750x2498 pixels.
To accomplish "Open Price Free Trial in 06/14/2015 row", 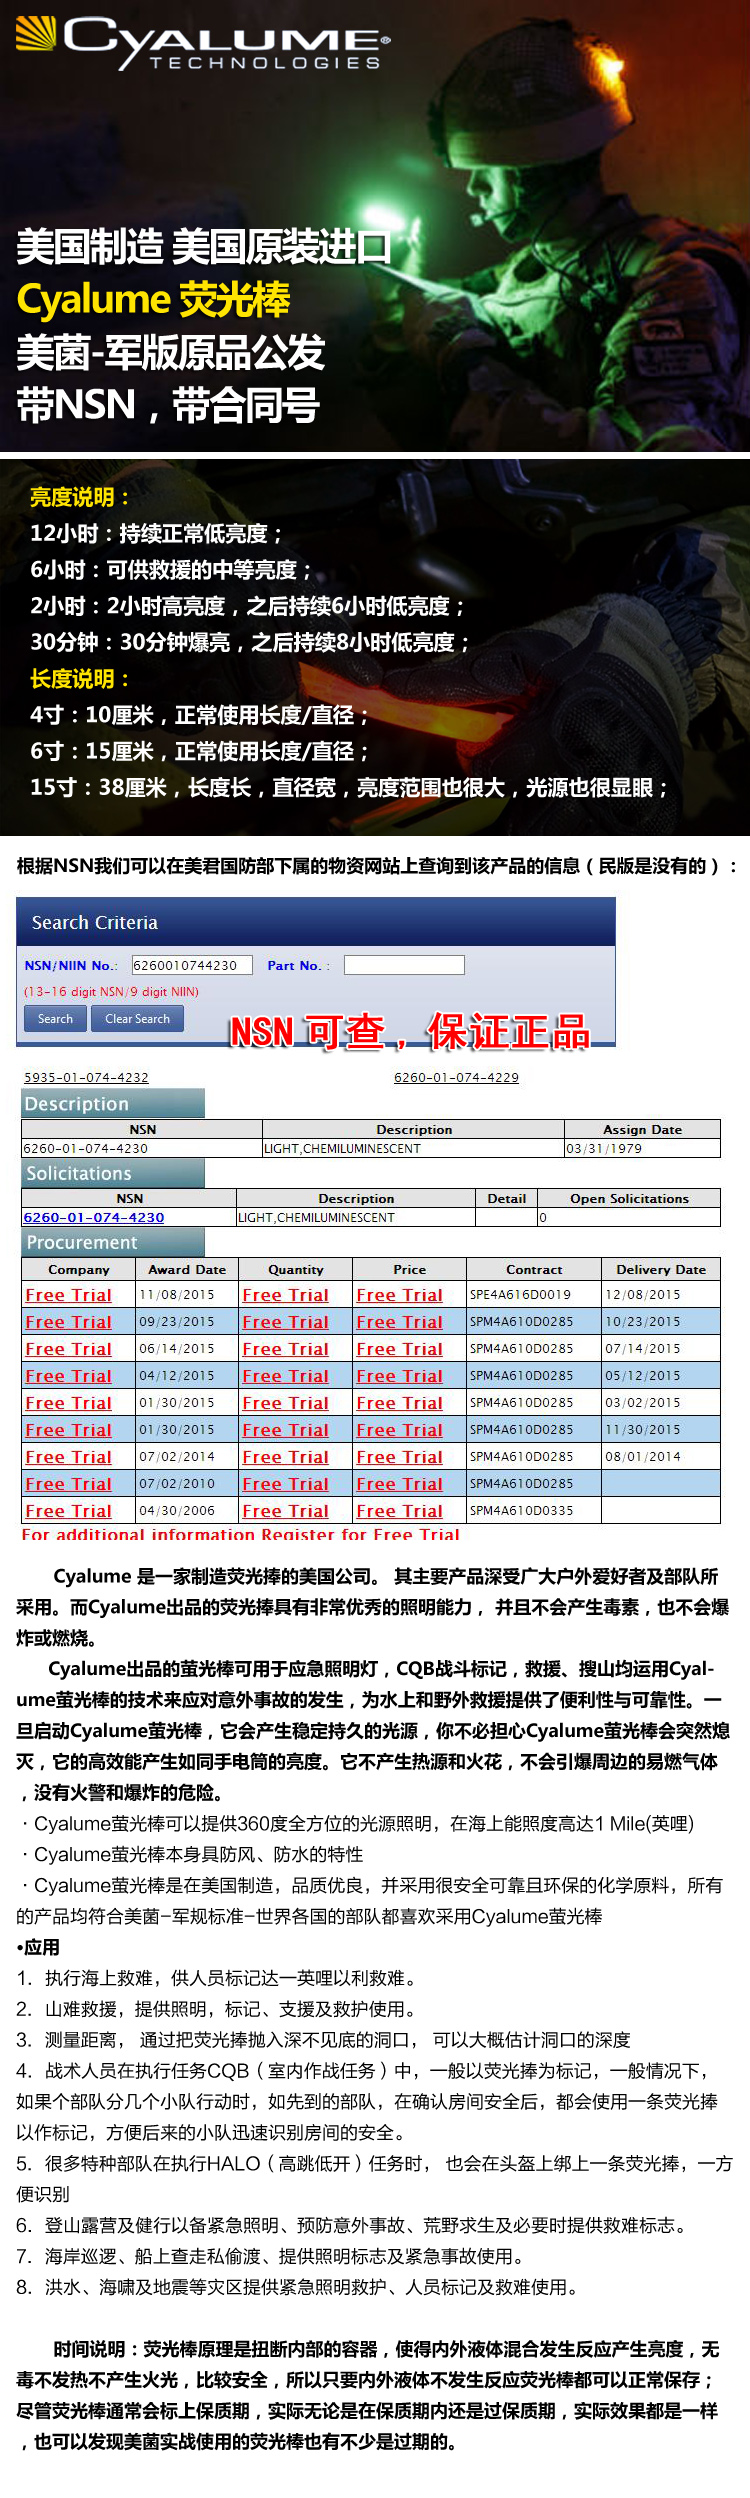I will (x=399, y=1349).
